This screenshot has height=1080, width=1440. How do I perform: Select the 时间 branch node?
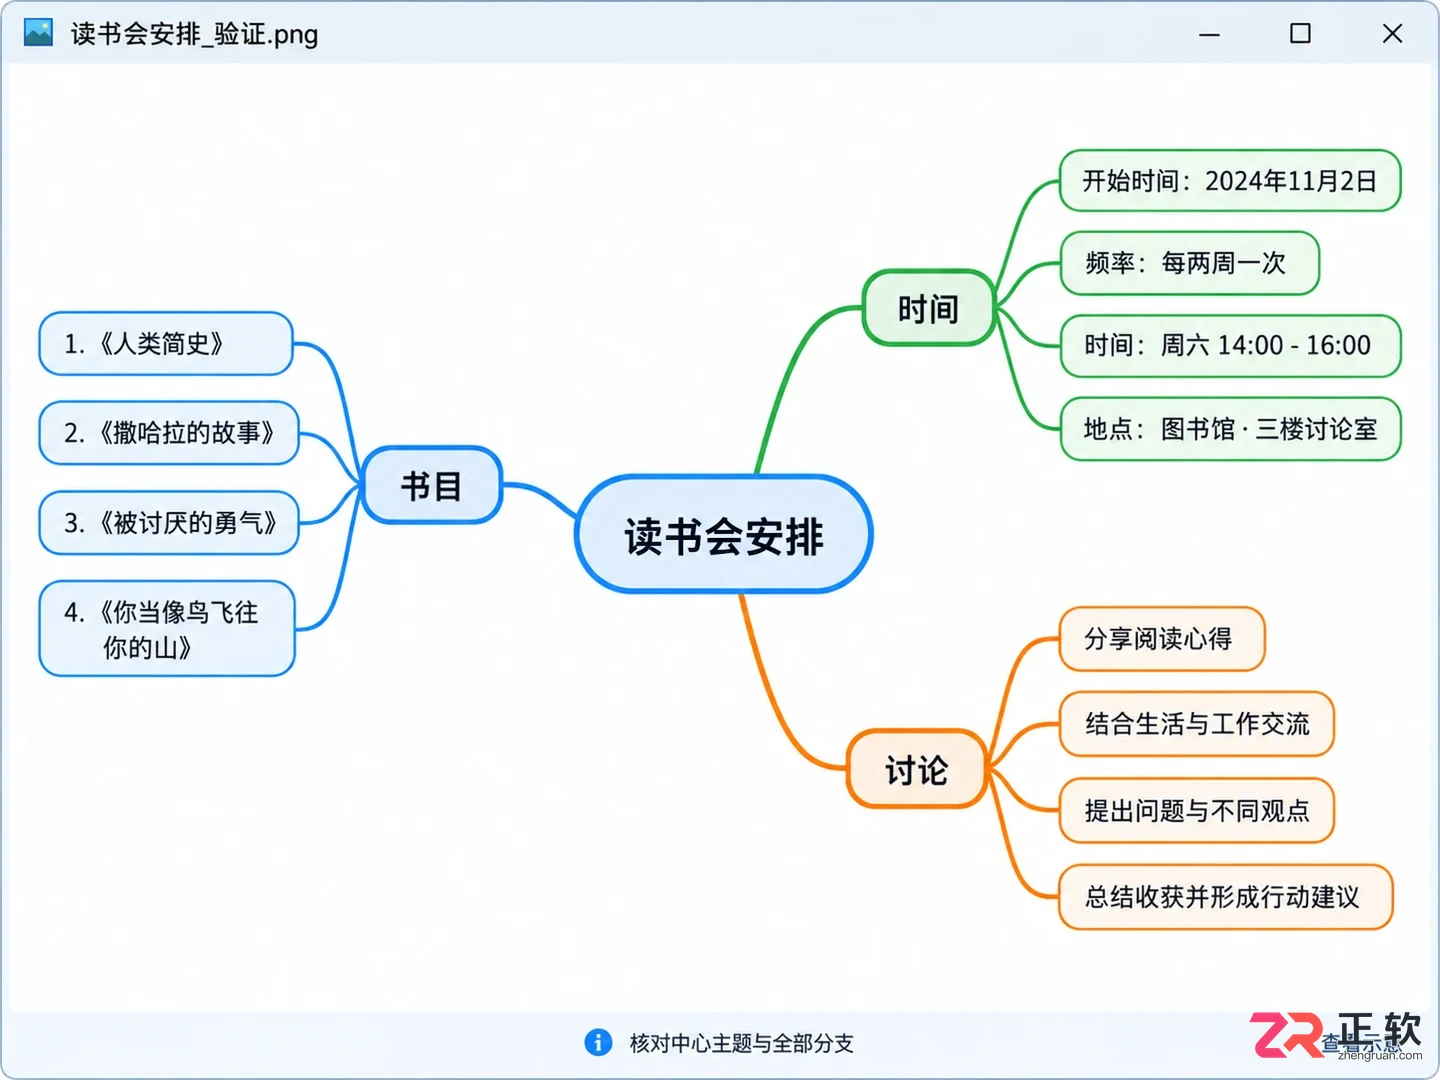click(928, 308)
